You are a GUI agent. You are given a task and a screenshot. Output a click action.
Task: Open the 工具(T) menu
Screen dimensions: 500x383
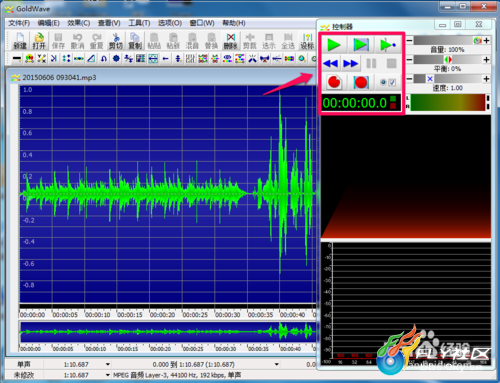click(139, 23)
